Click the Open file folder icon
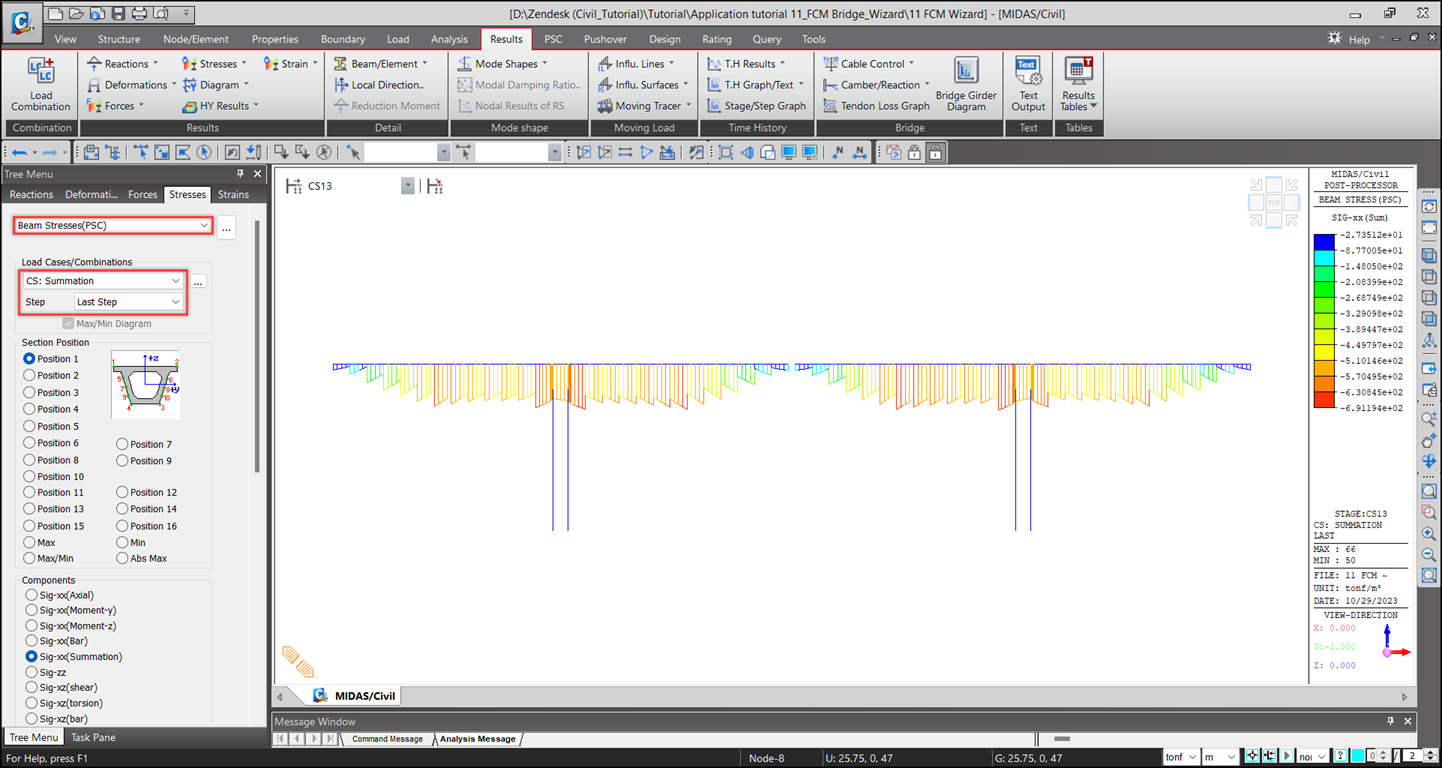 [74, 14]
